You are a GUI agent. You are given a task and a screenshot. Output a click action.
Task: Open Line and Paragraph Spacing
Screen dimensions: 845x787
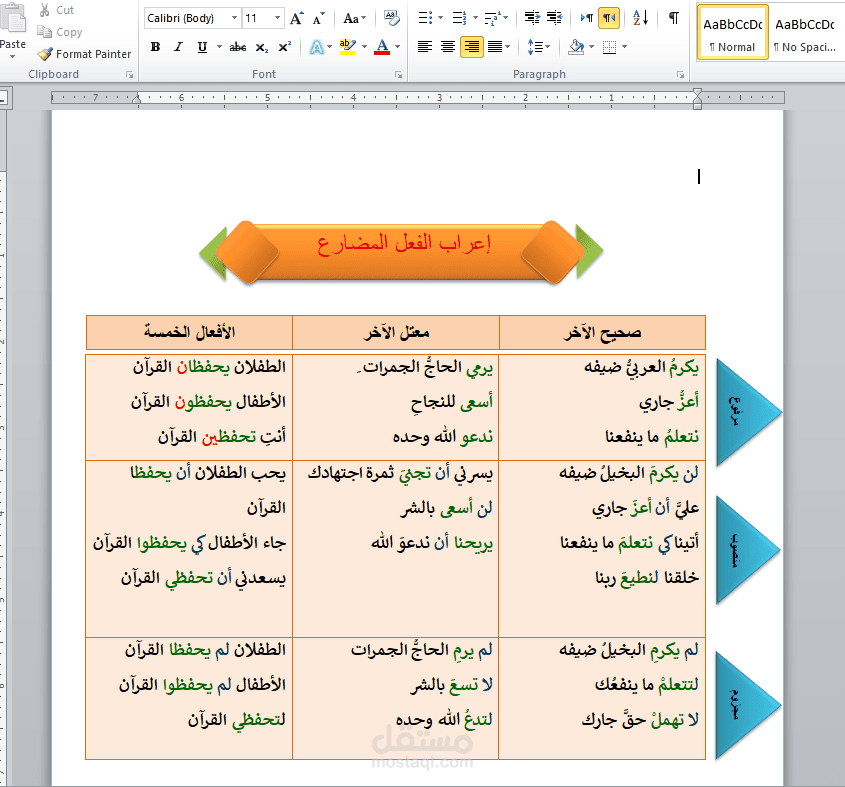click(x=535, y=47)
